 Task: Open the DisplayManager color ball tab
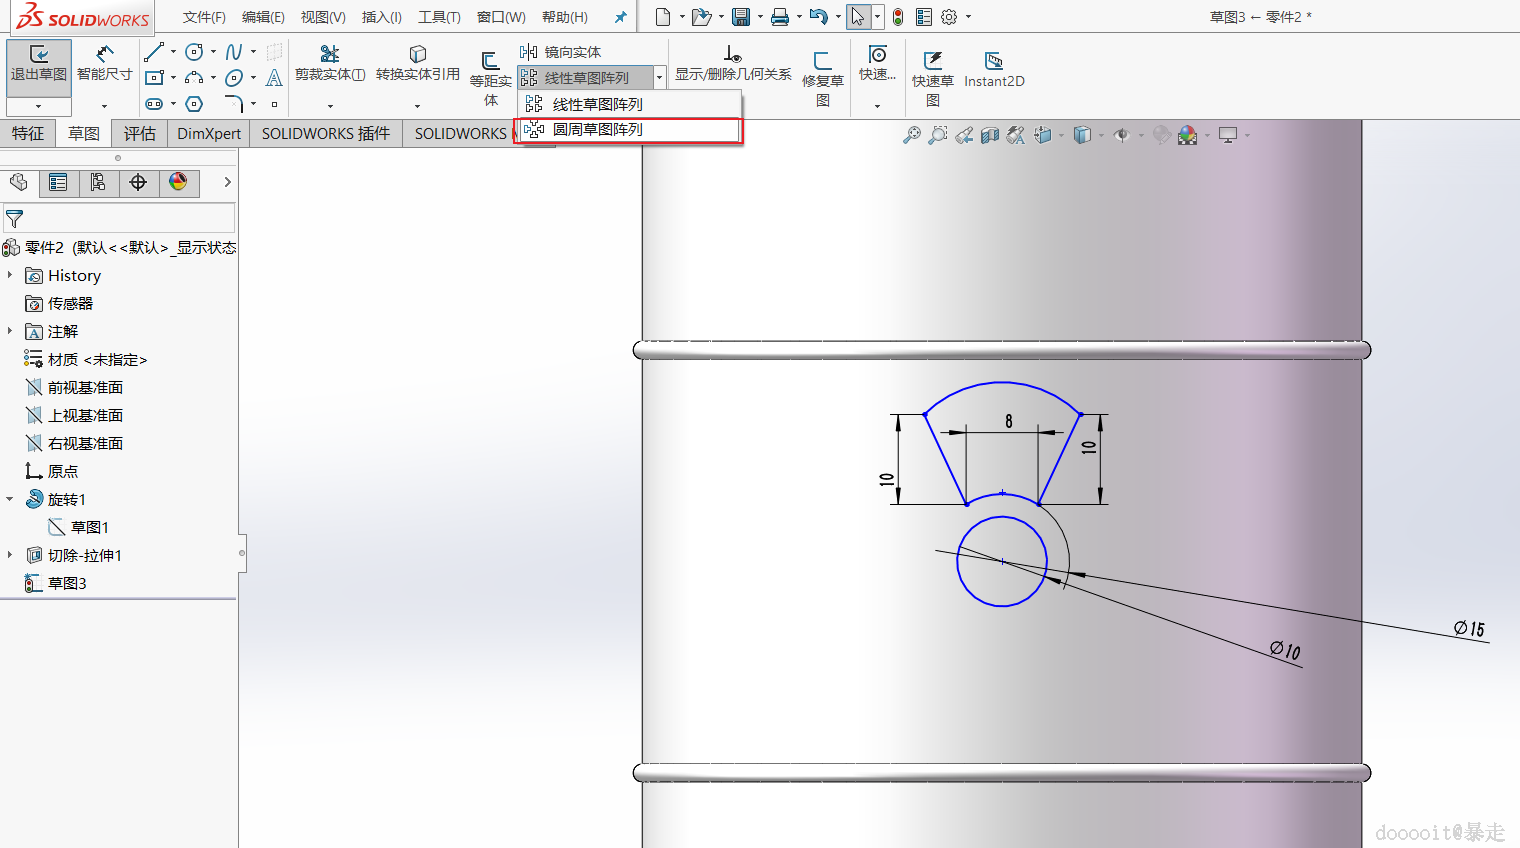(x=178, y=182)
